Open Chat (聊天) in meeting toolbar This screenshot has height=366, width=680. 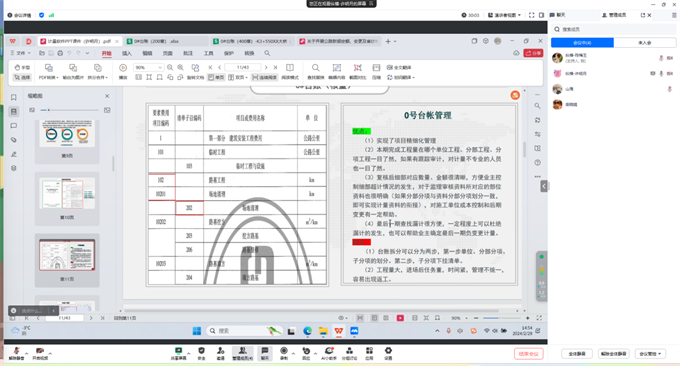pos(265,353)
